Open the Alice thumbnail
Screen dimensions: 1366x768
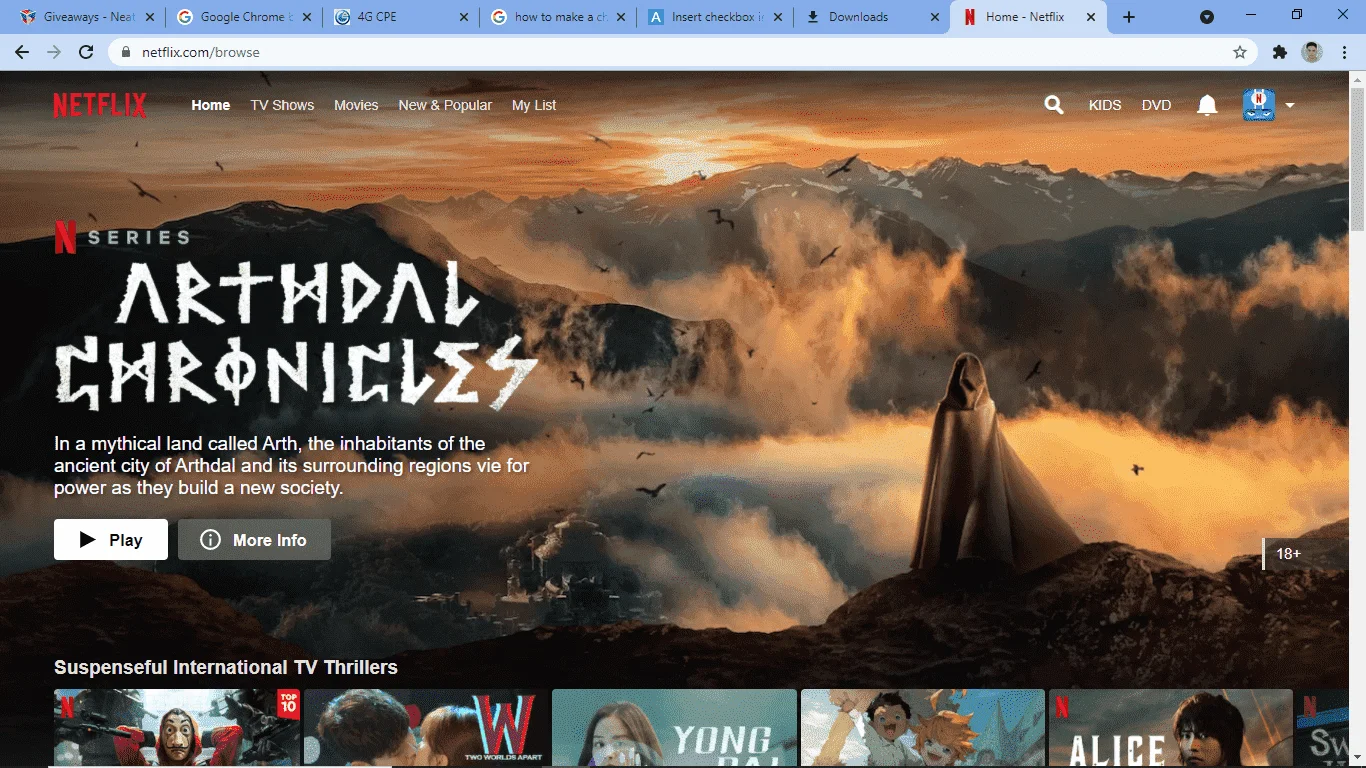pyautogui.click(x=1171, y=727)
